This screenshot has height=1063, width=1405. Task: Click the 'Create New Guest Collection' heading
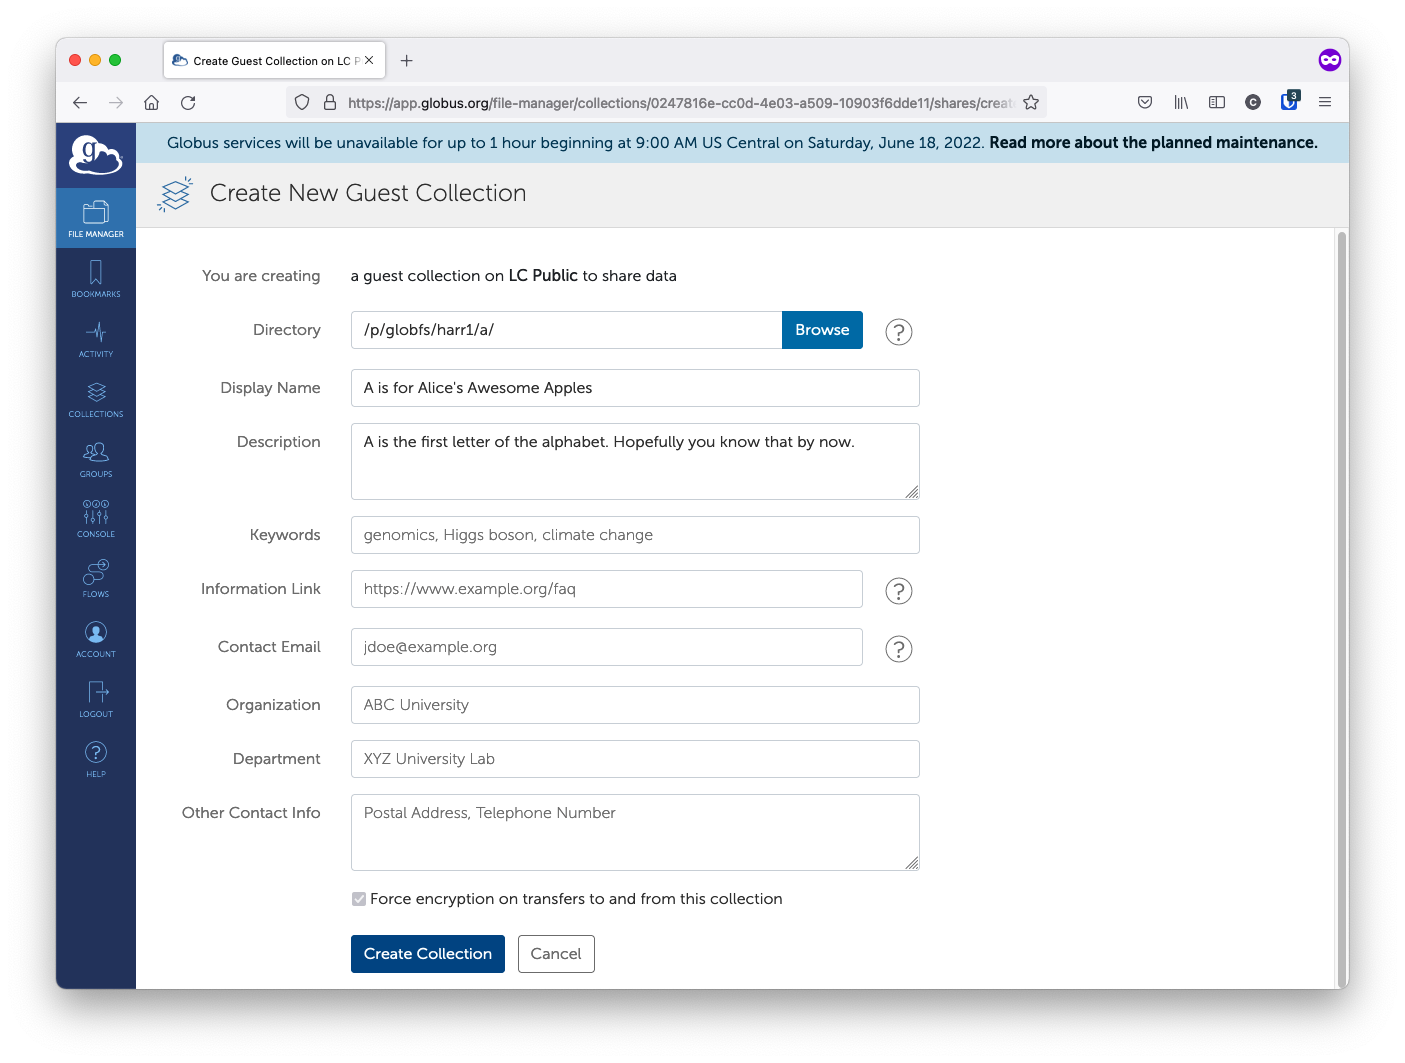368,193
